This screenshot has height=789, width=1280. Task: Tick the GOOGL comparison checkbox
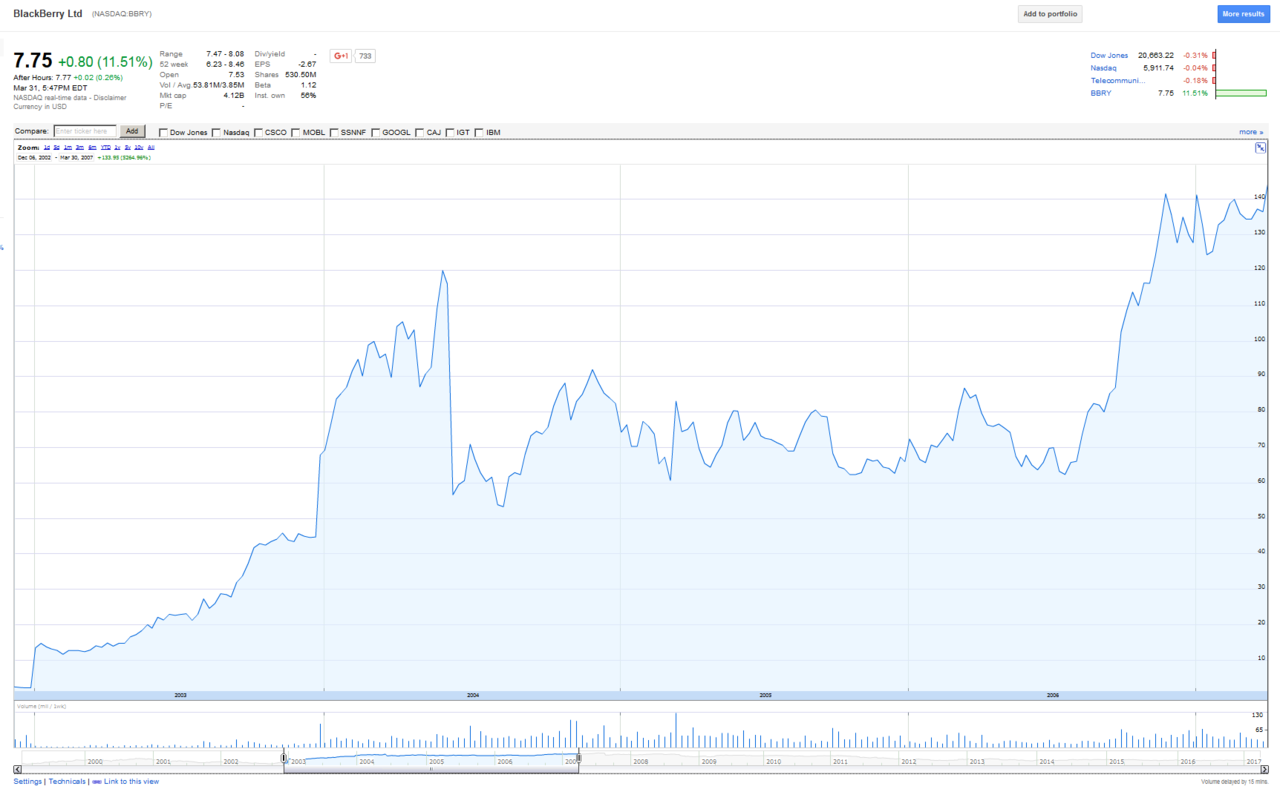point(375,132)
